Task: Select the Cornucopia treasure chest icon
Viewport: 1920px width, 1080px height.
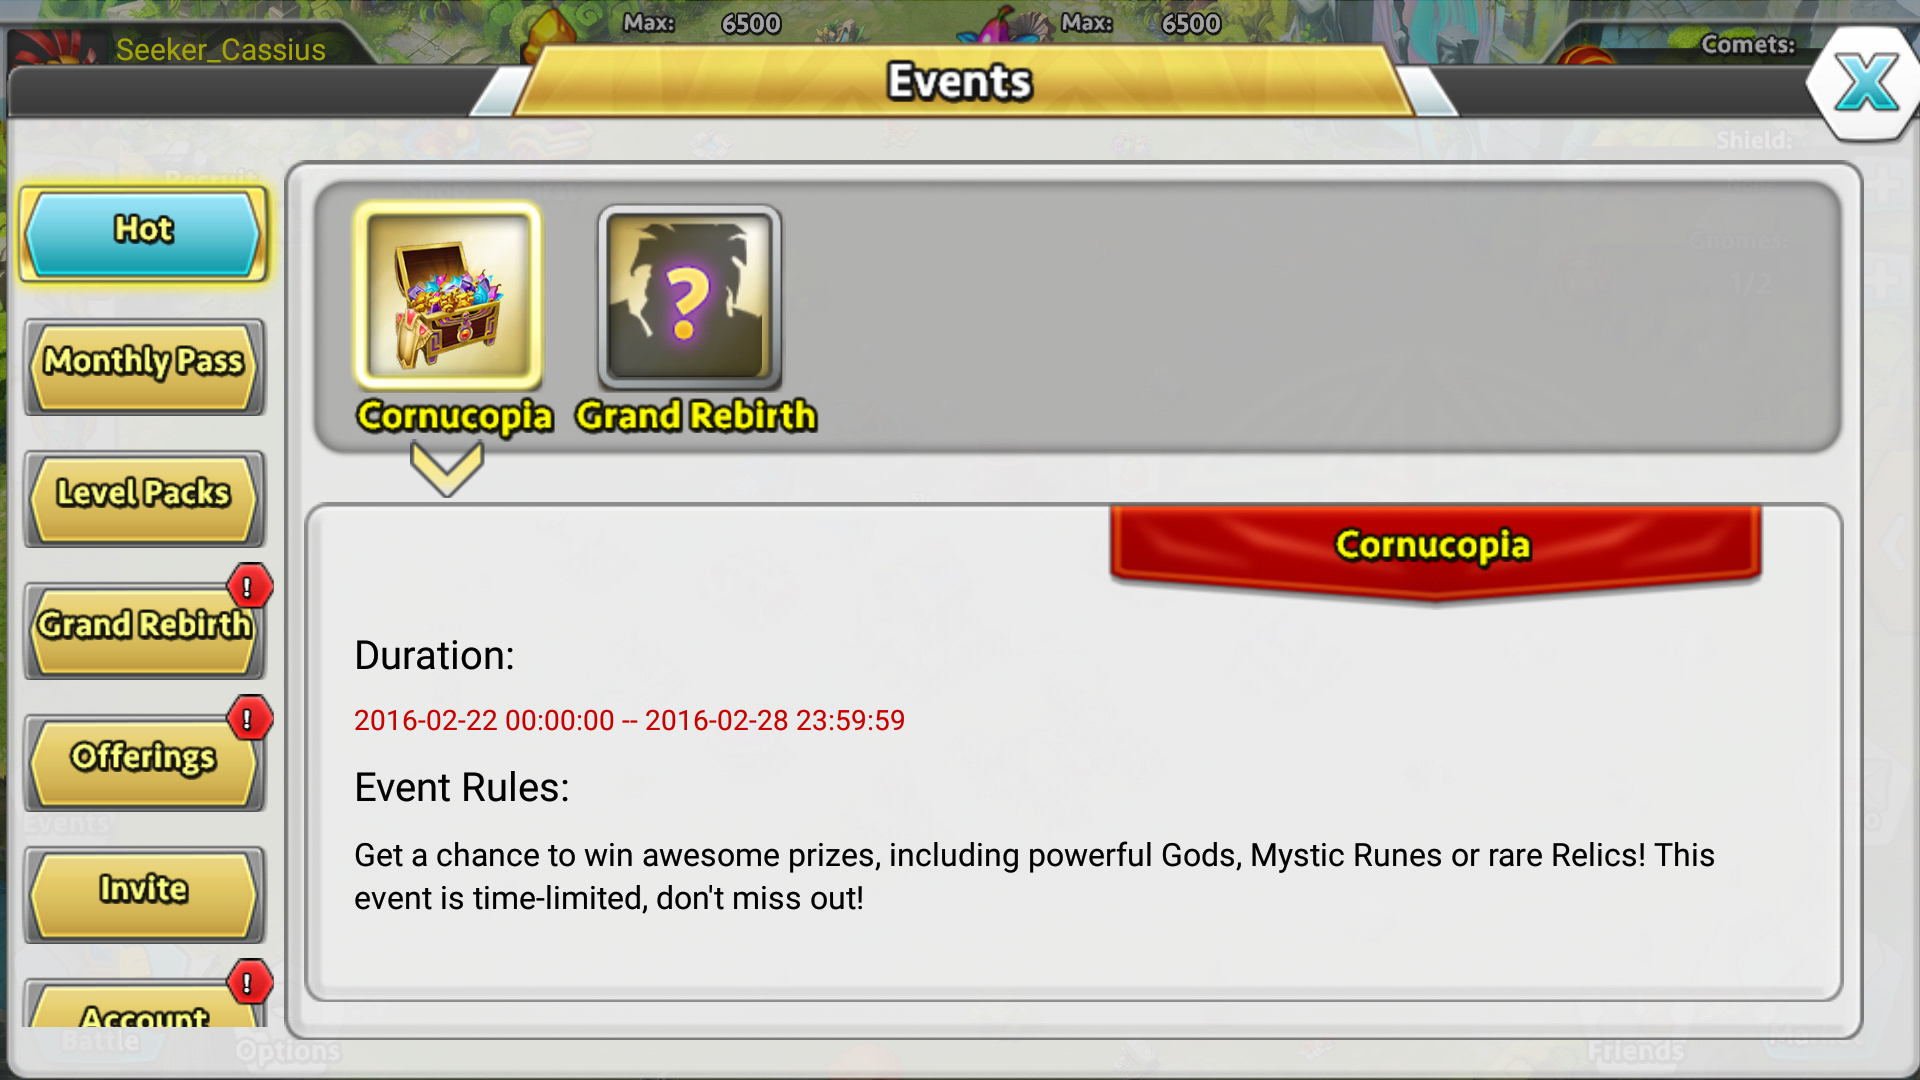Action: pyautogui.click(x=448, y=296)
